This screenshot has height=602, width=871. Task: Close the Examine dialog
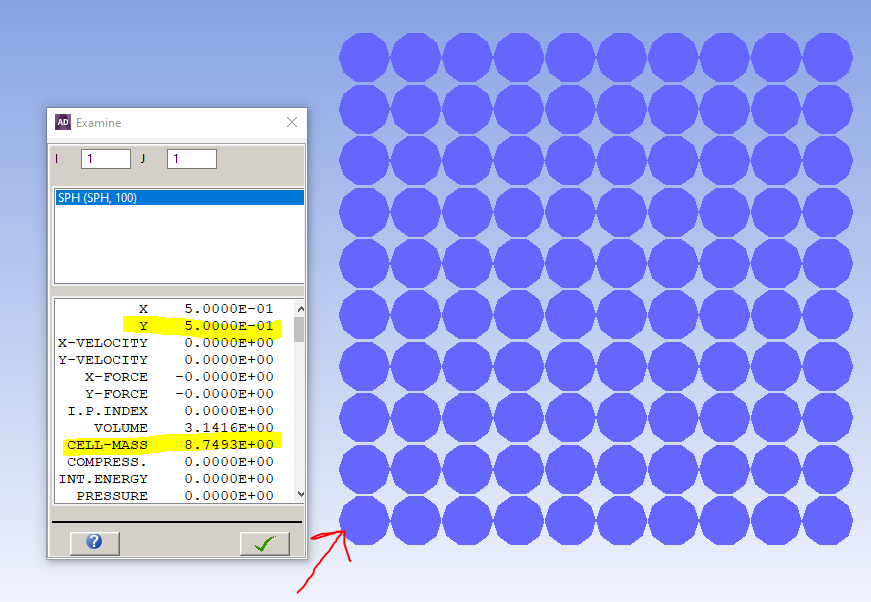point(292,122)
